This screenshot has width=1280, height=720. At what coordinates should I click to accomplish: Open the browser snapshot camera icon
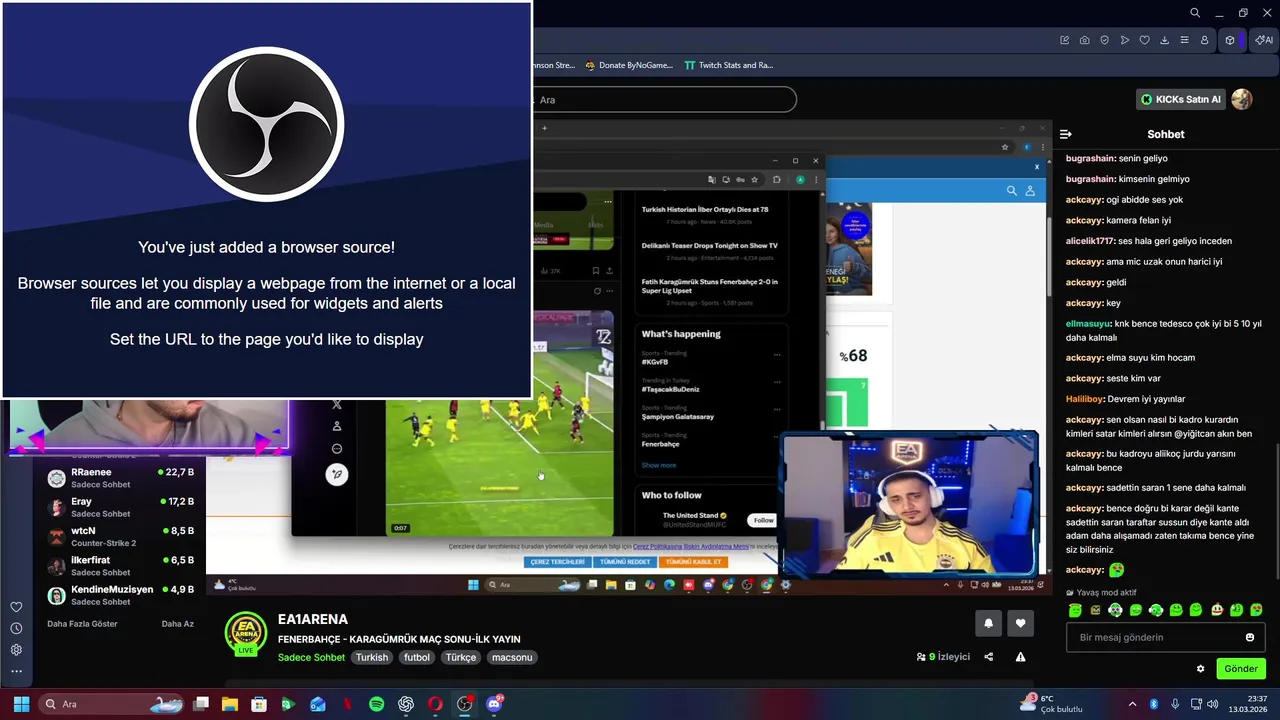click(1085, 40)
